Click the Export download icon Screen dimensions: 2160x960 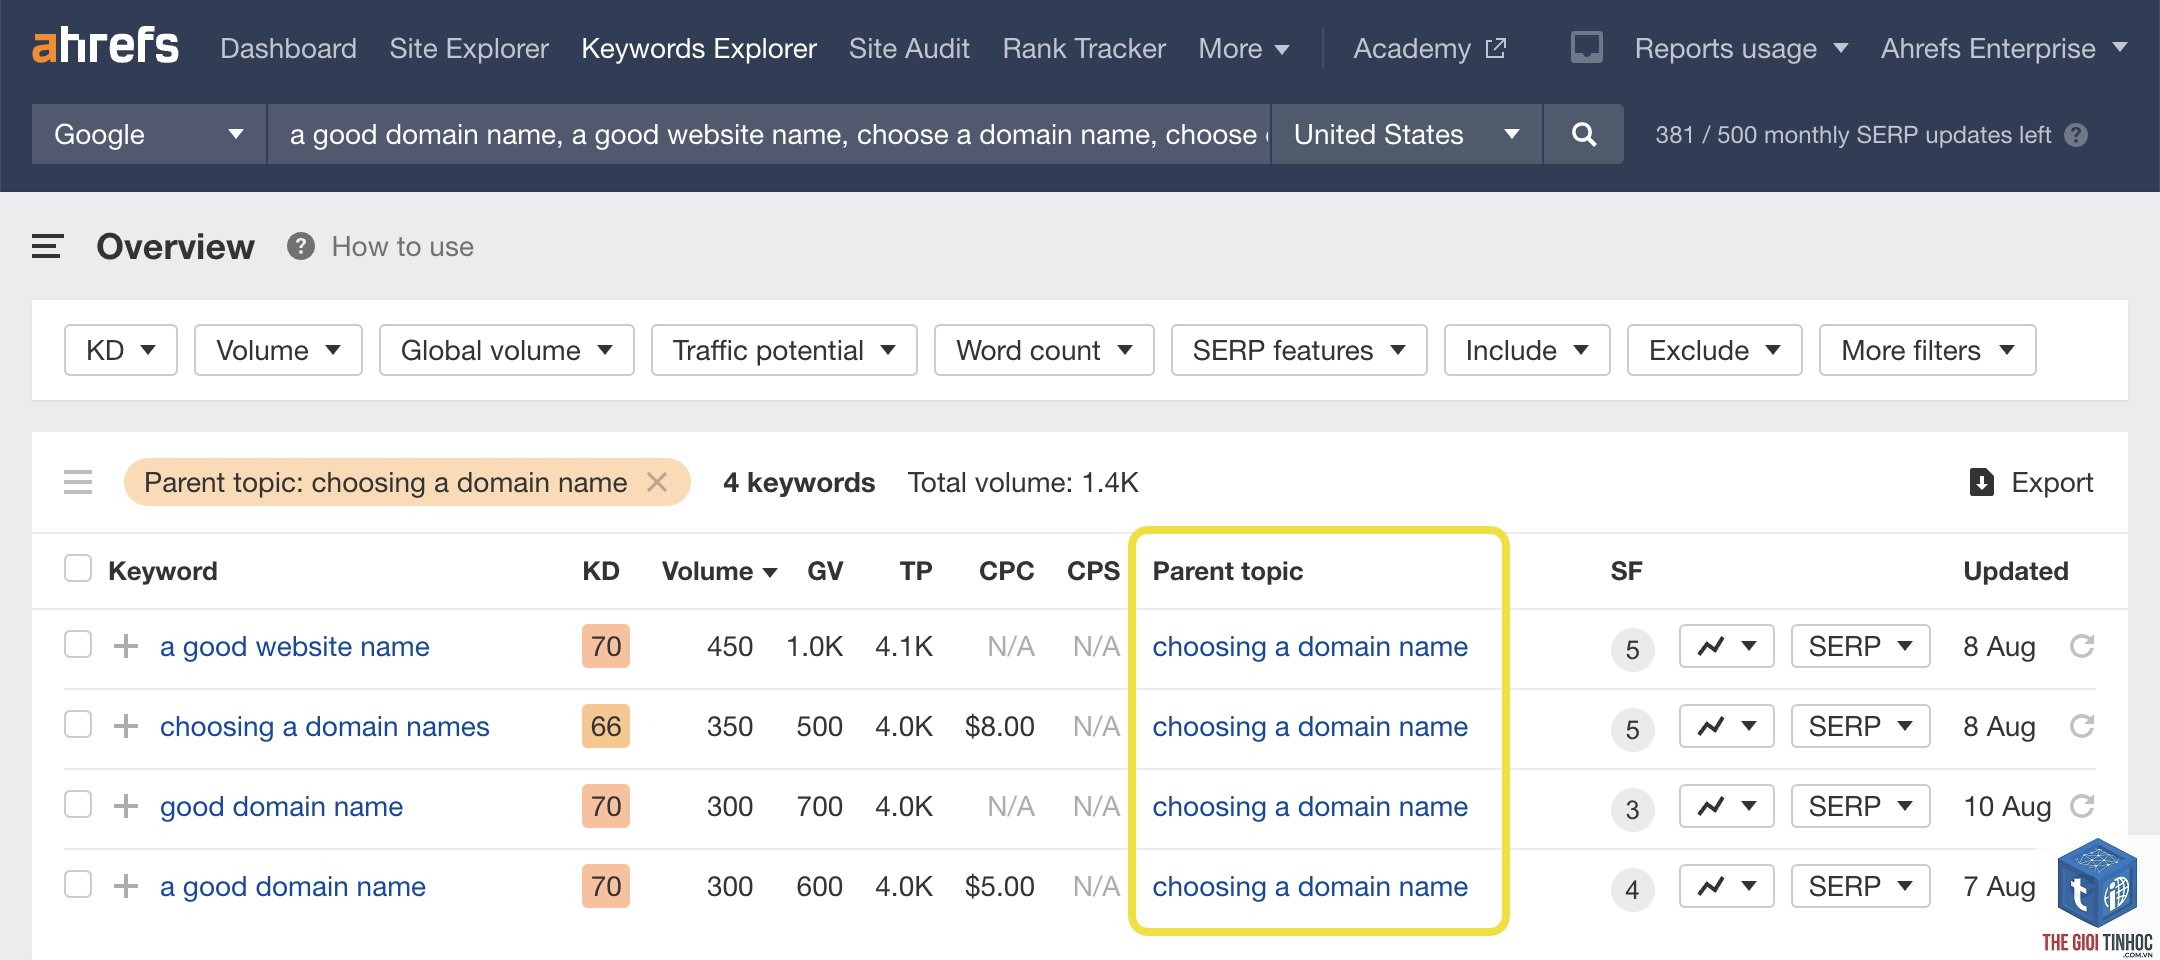click(x=1981, y=482)
